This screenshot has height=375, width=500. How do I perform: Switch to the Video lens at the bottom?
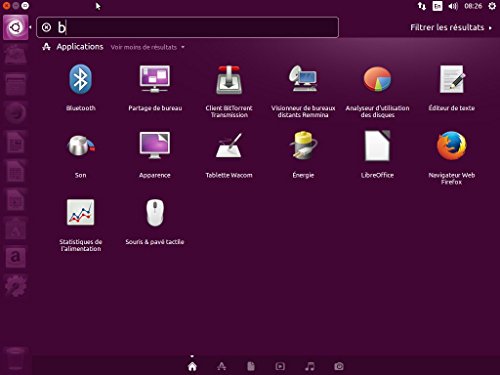coord(280,366)
